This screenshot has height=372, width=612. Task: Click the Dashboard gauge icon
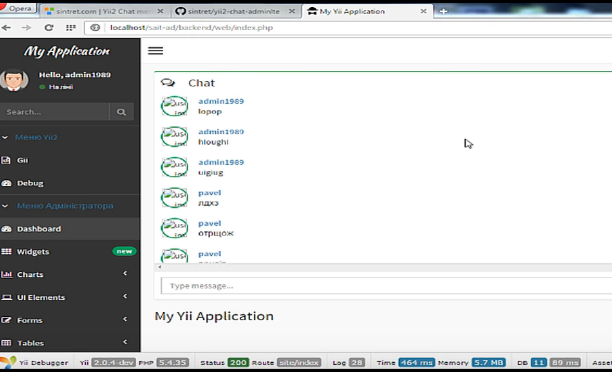6,229
